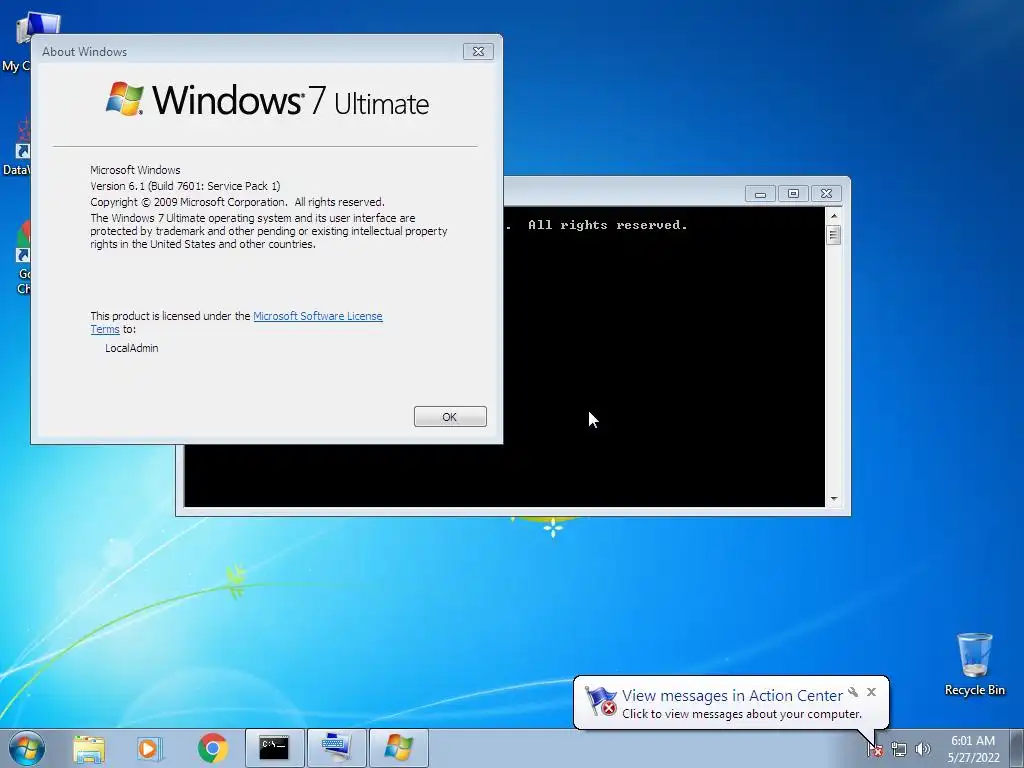Image resolution: width=1024 pixels, height=768 pixels.
Task: Click the Action Center flag tray icon
Action: tap(875, 749)
